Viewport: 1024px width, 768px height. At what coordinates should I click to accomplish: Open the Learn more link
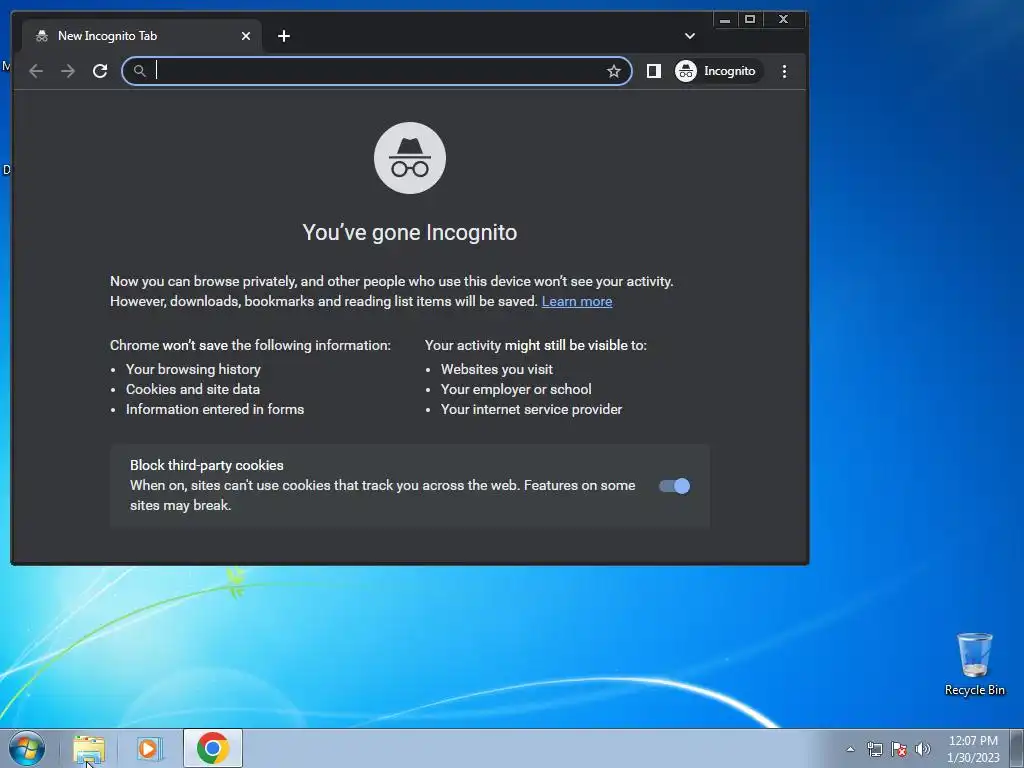coord(577,301)
